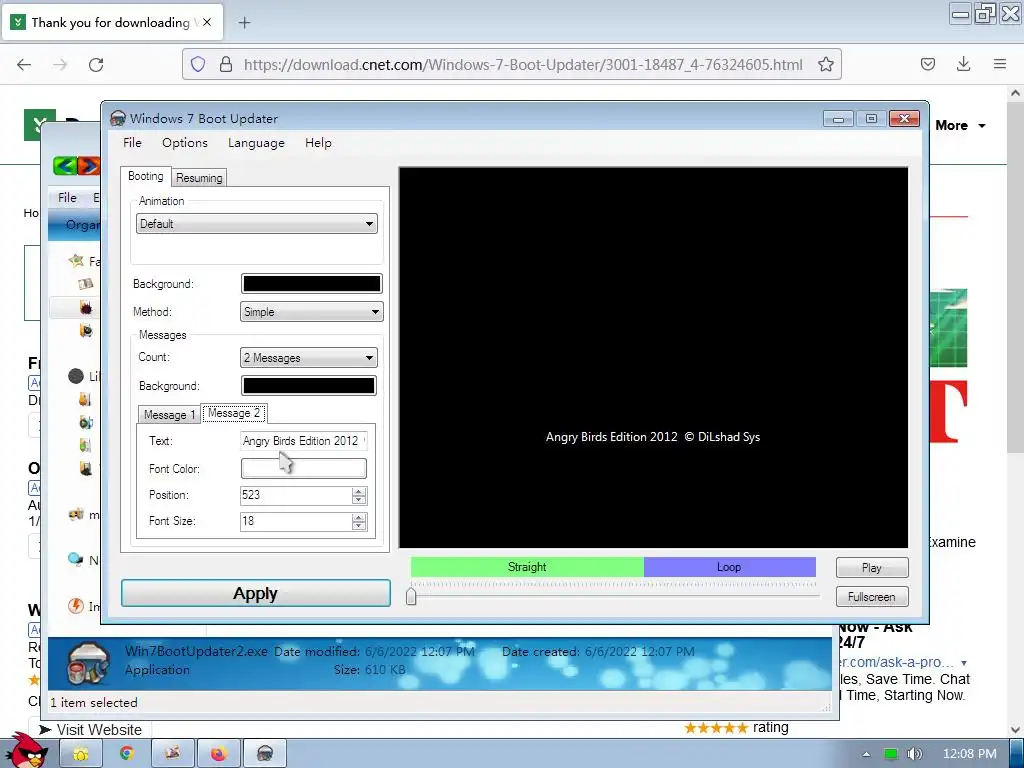Click the message Text input field
This screenshot has height=768, width=1024.
pyautogui.click(x=304, y=441)
